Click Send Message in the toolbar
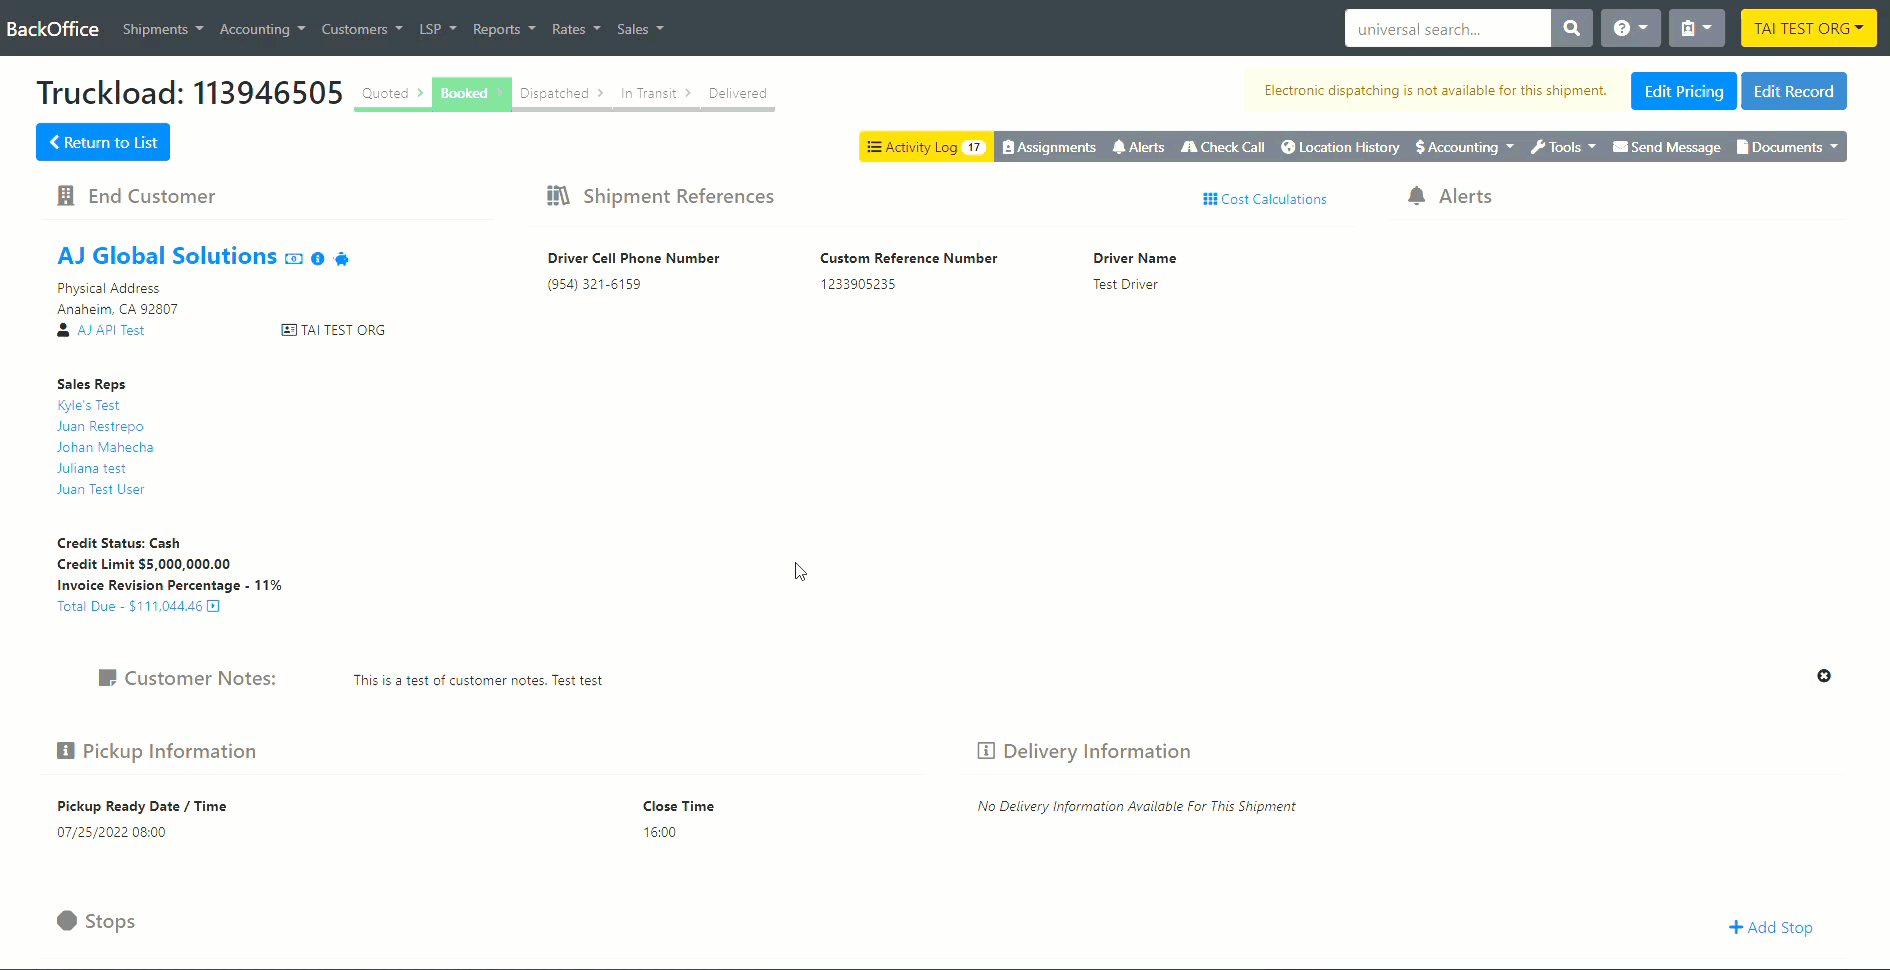The image size is (1890, 970). click(x=1666, y=147)
